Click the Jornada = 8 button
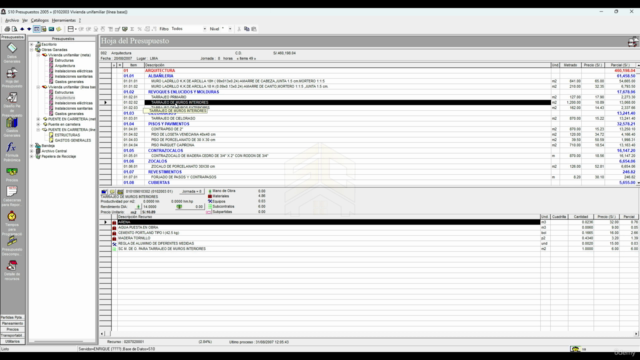Image resolution: width=640 pixels, height=360 pixels. pyautogui.click(x=191, y=191)
